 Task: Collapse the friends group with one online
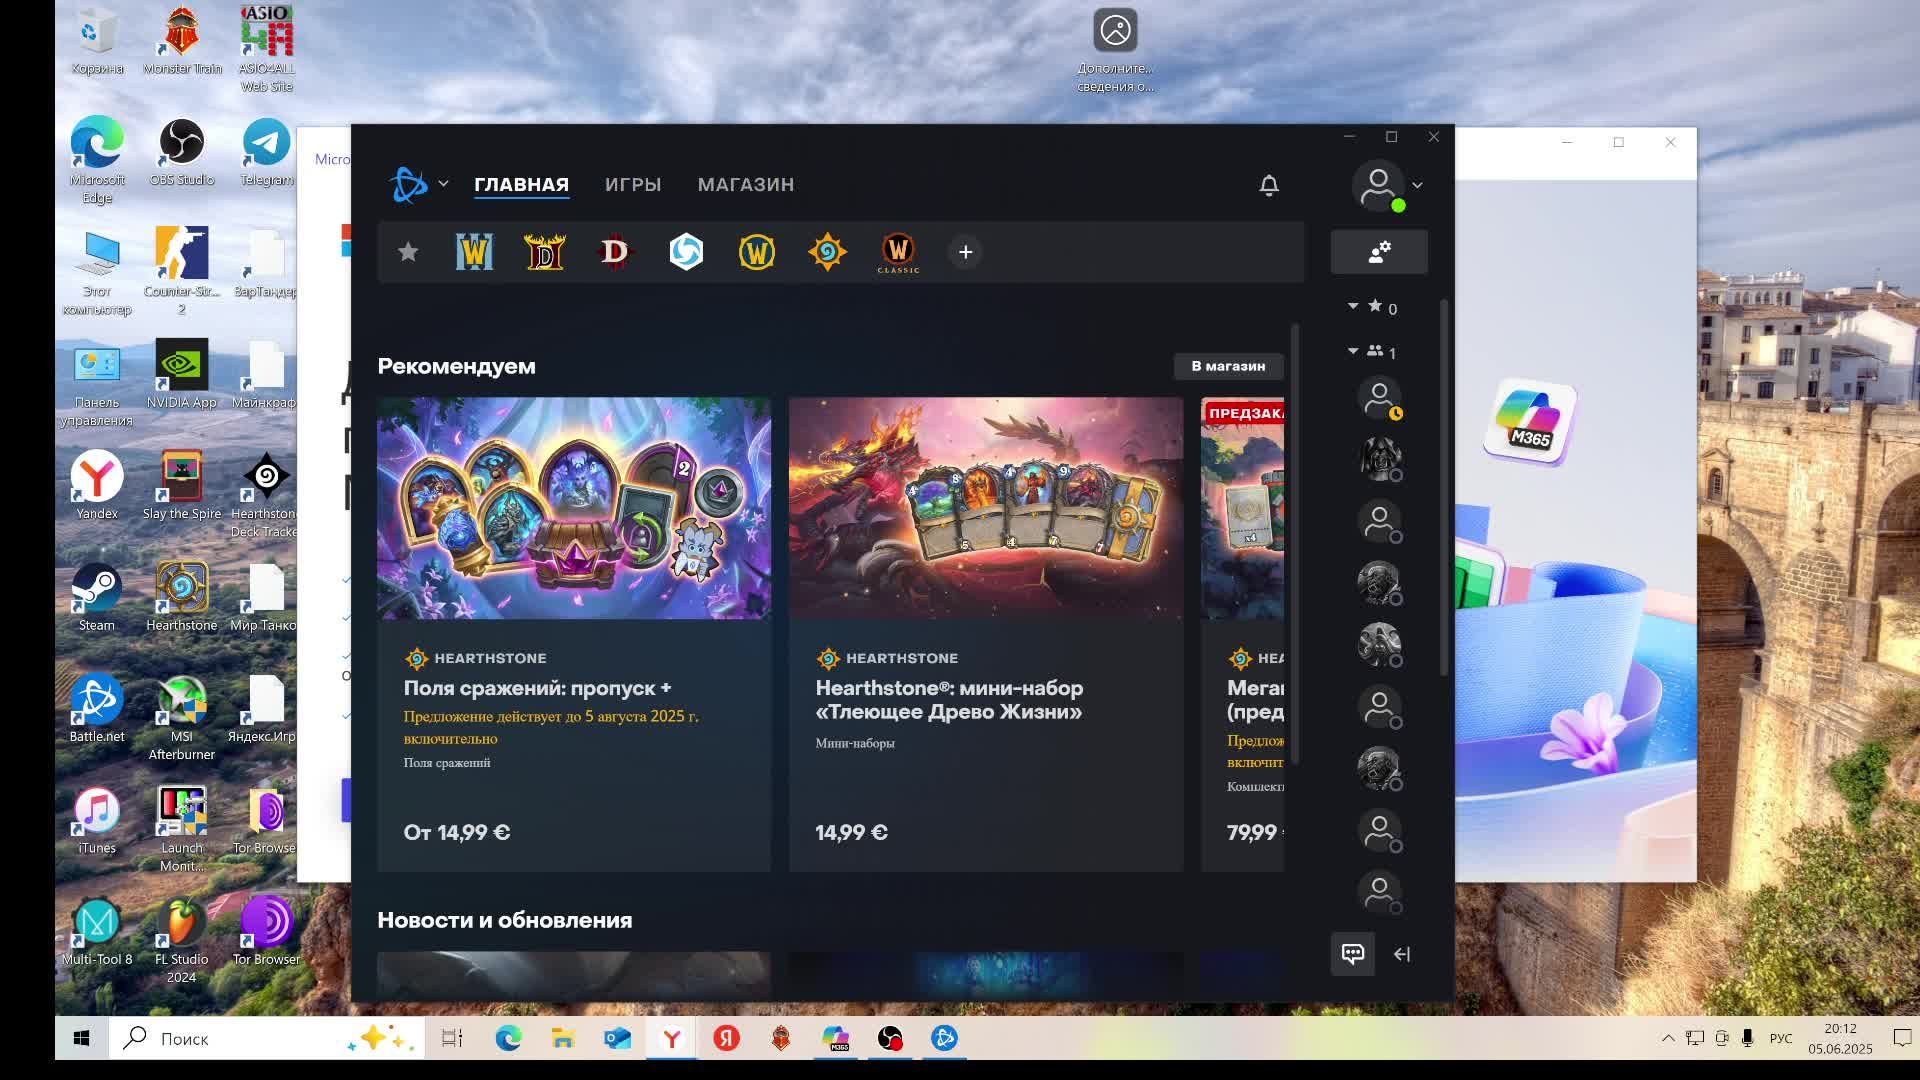tap(1353, 351)
